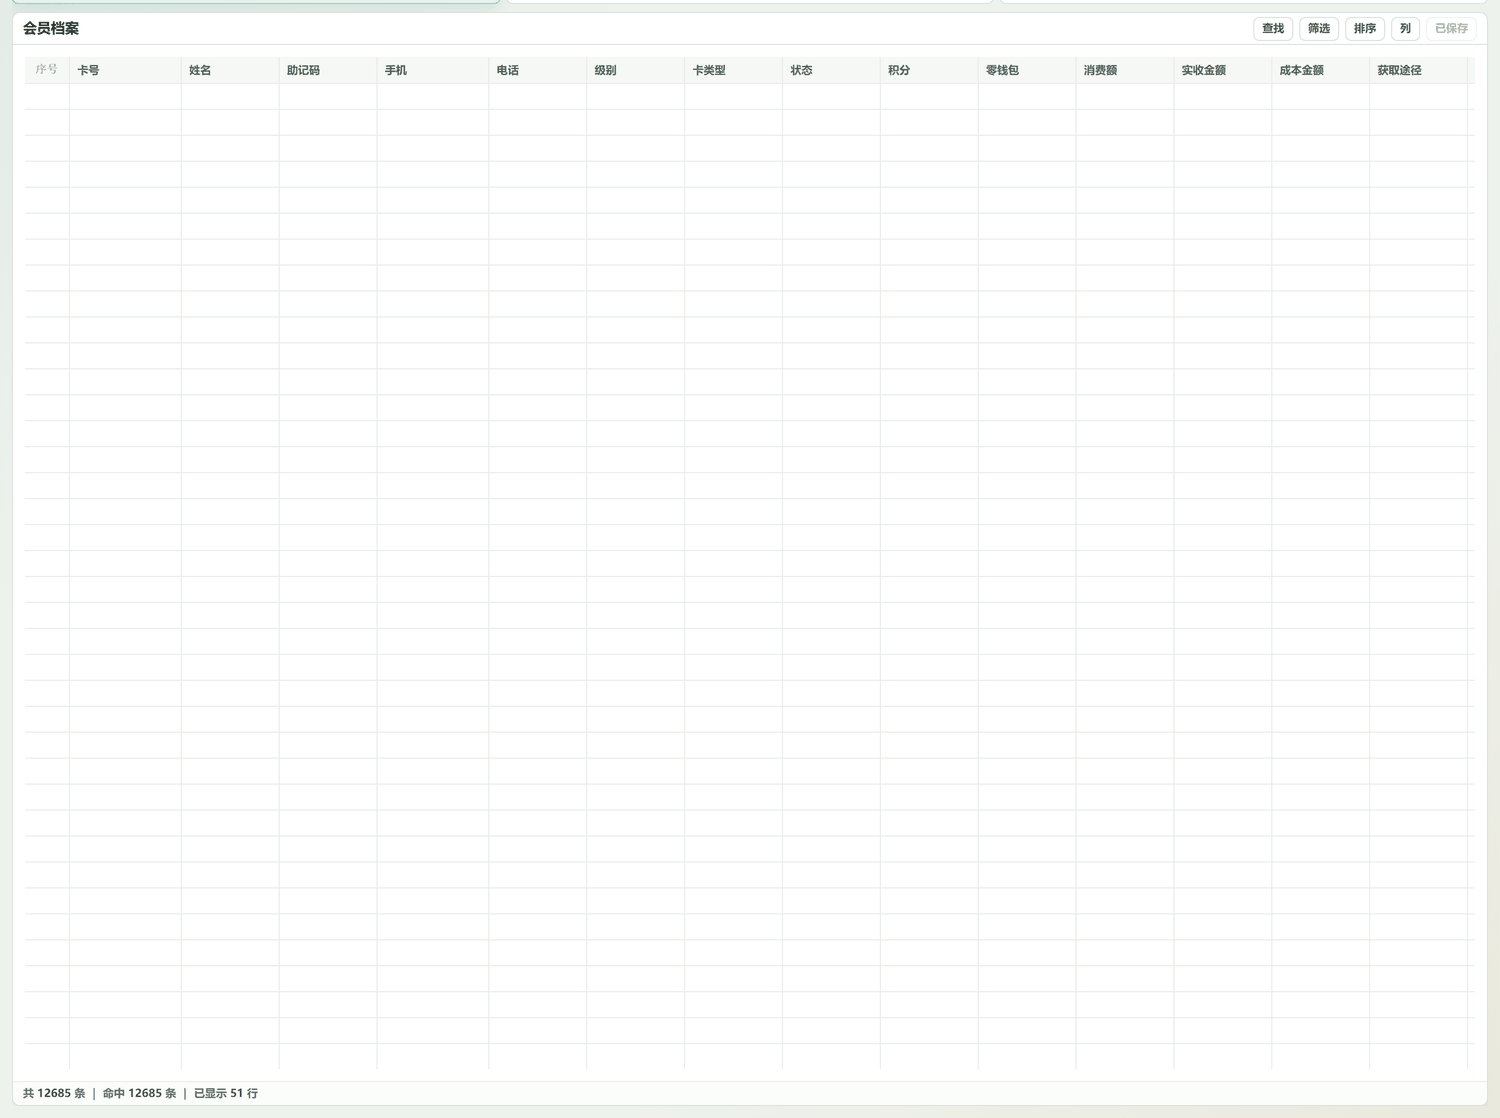Click the 已显示 51 行 status text
Image resolution: width=1500 pixels, height=1118 pixels.
[x=226, y=1093]
